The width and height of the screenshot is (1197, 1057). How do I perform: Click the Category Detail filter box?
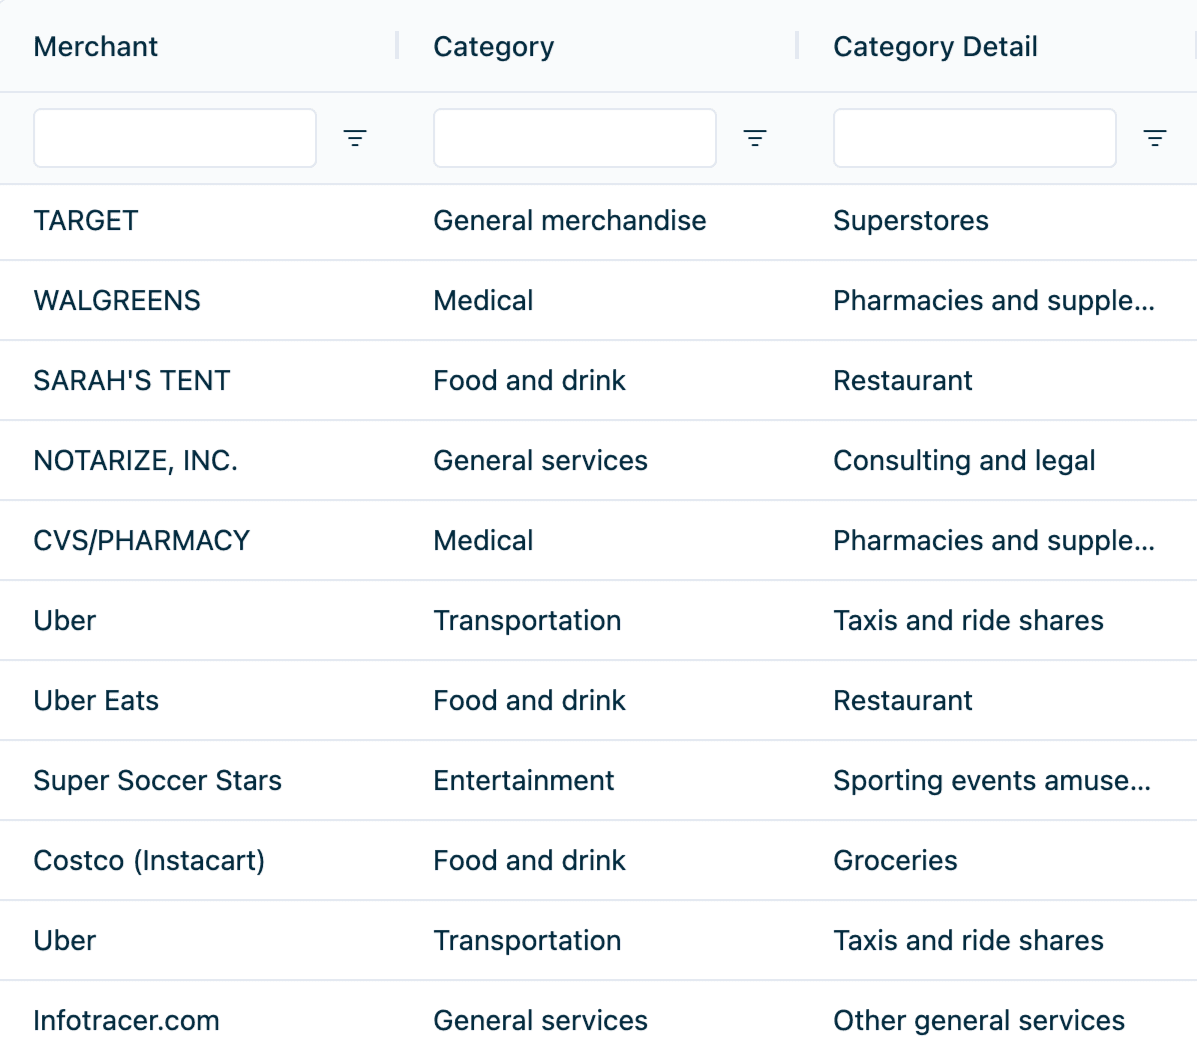tap(975, 138)
